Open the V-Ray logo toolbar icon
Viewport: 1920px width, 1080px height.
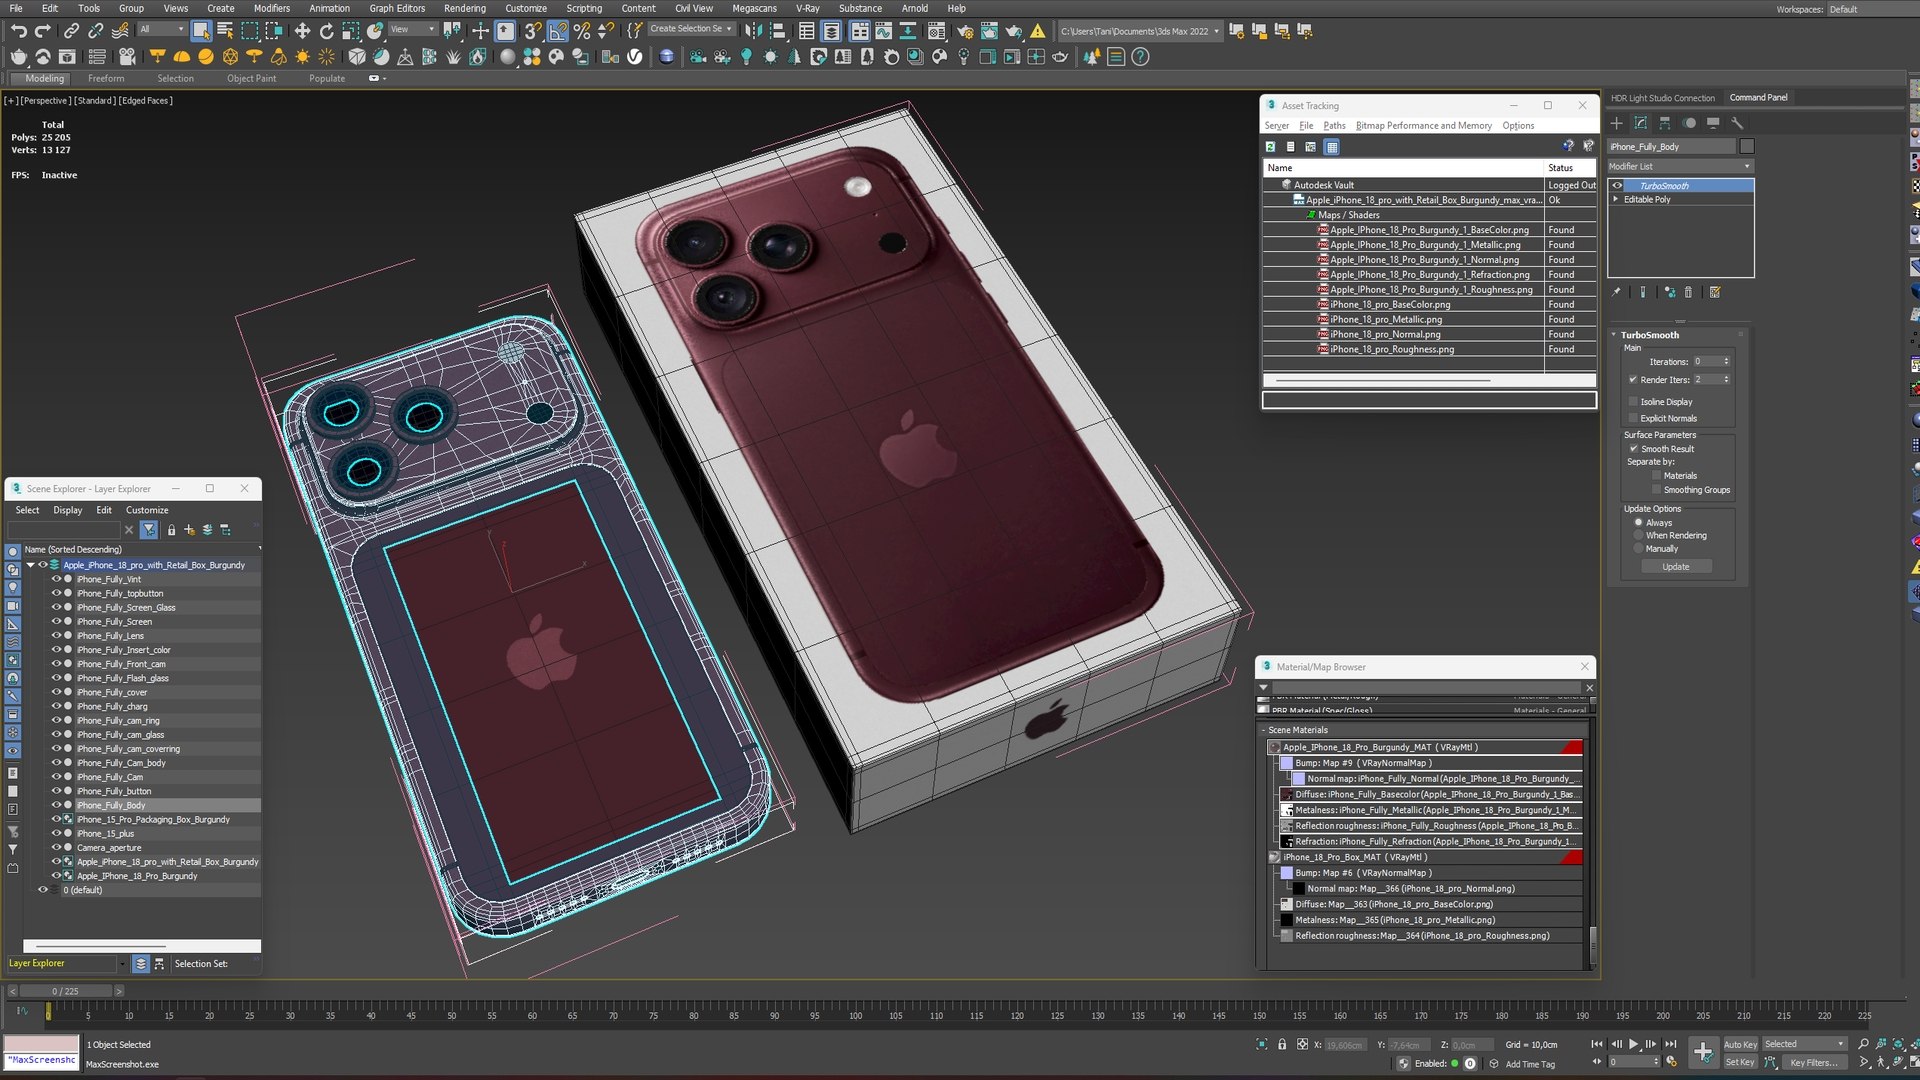click(x=635, y=57)
